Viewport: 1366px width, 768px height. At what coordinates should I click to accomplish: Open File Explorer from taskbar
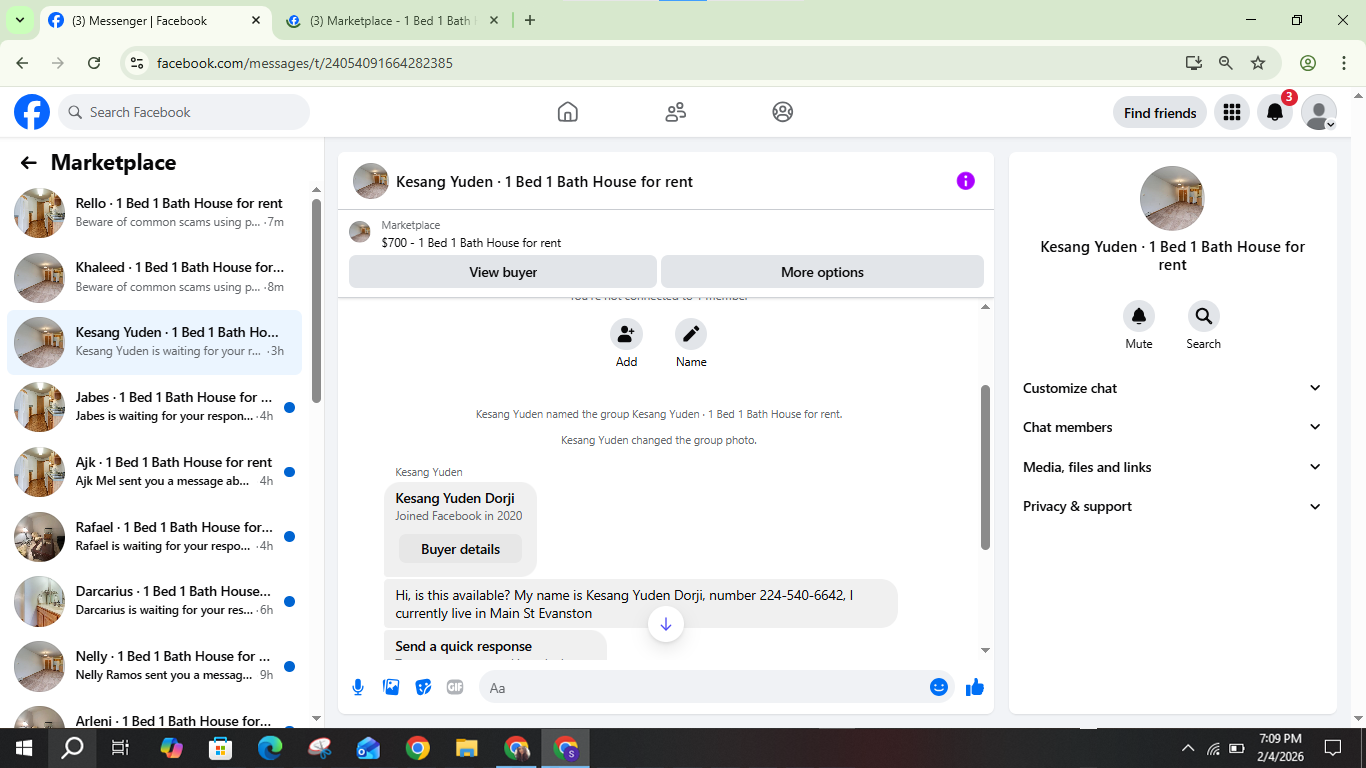coord(467,747)
